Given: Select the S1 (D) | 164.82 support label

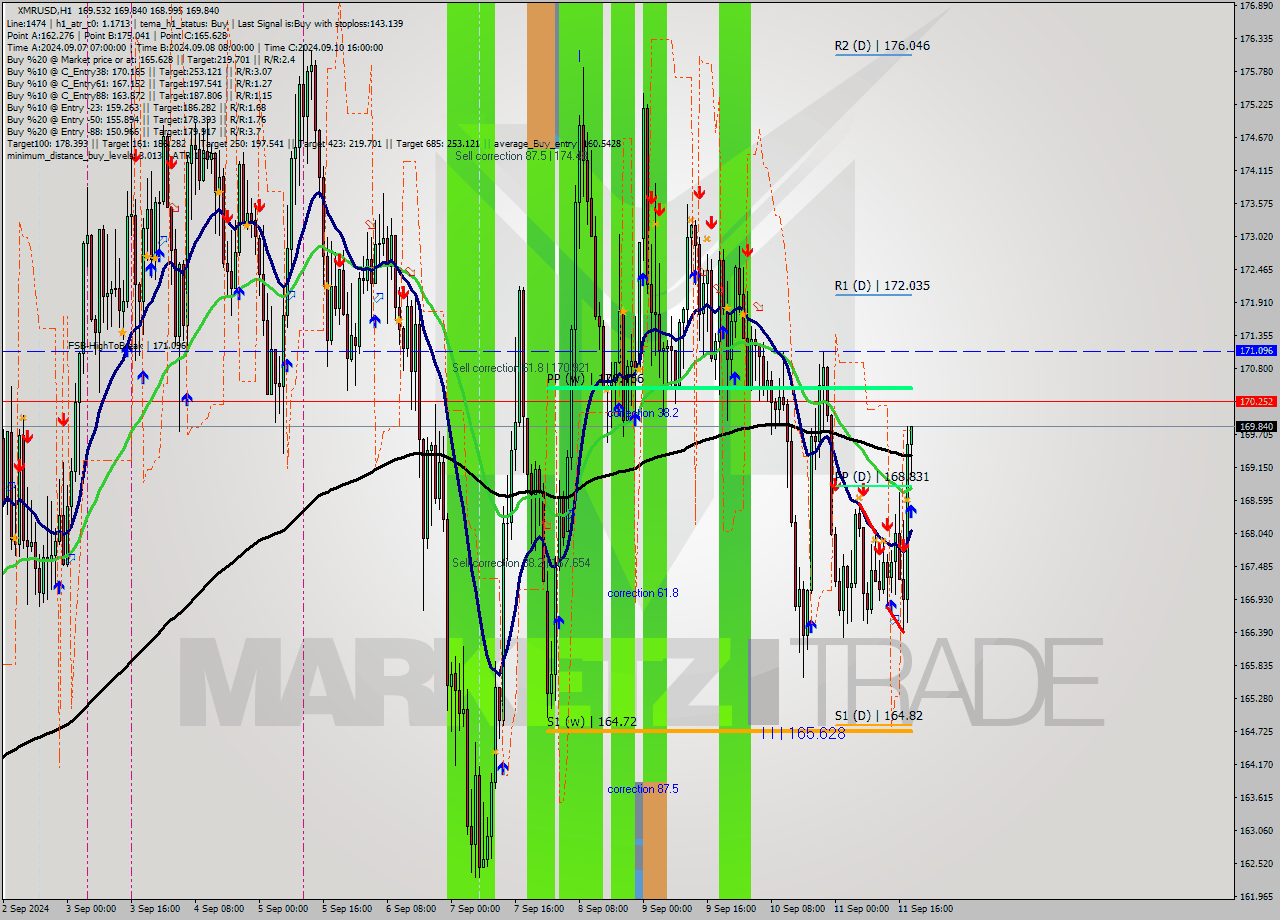Looking at the screenshot, I should 879,716.
